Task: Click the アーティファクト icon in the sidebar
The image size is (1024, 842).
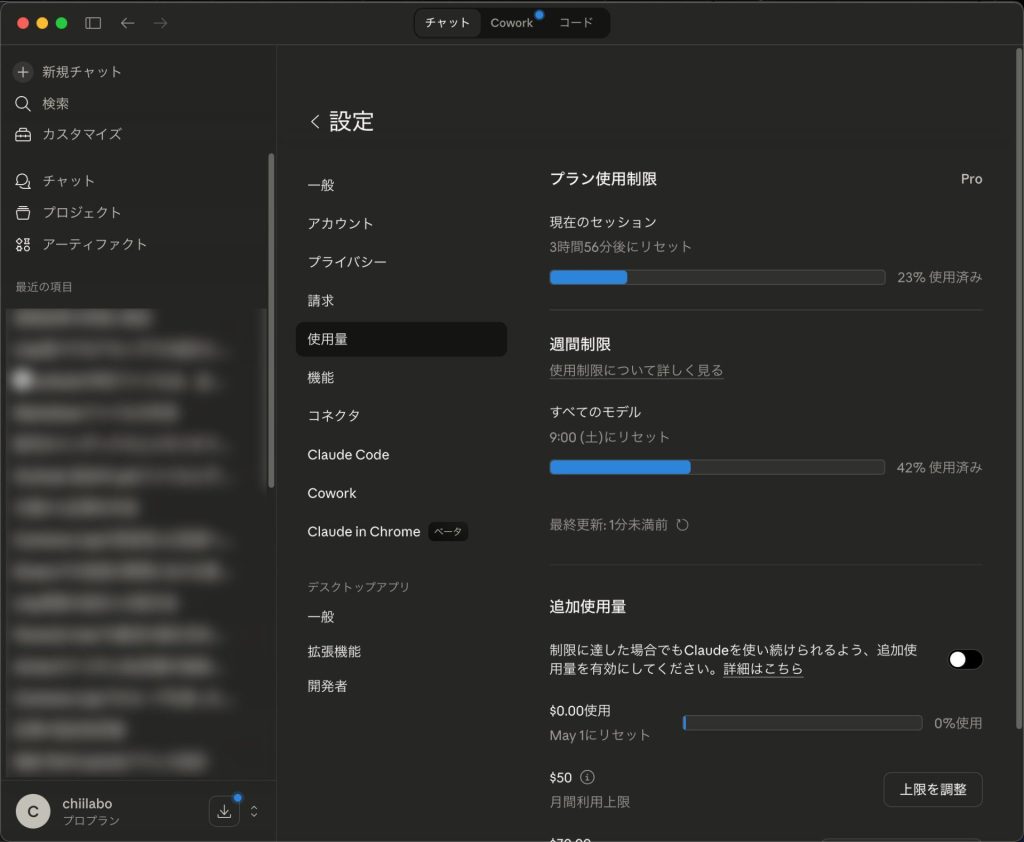Action: (x=23, y=244)
